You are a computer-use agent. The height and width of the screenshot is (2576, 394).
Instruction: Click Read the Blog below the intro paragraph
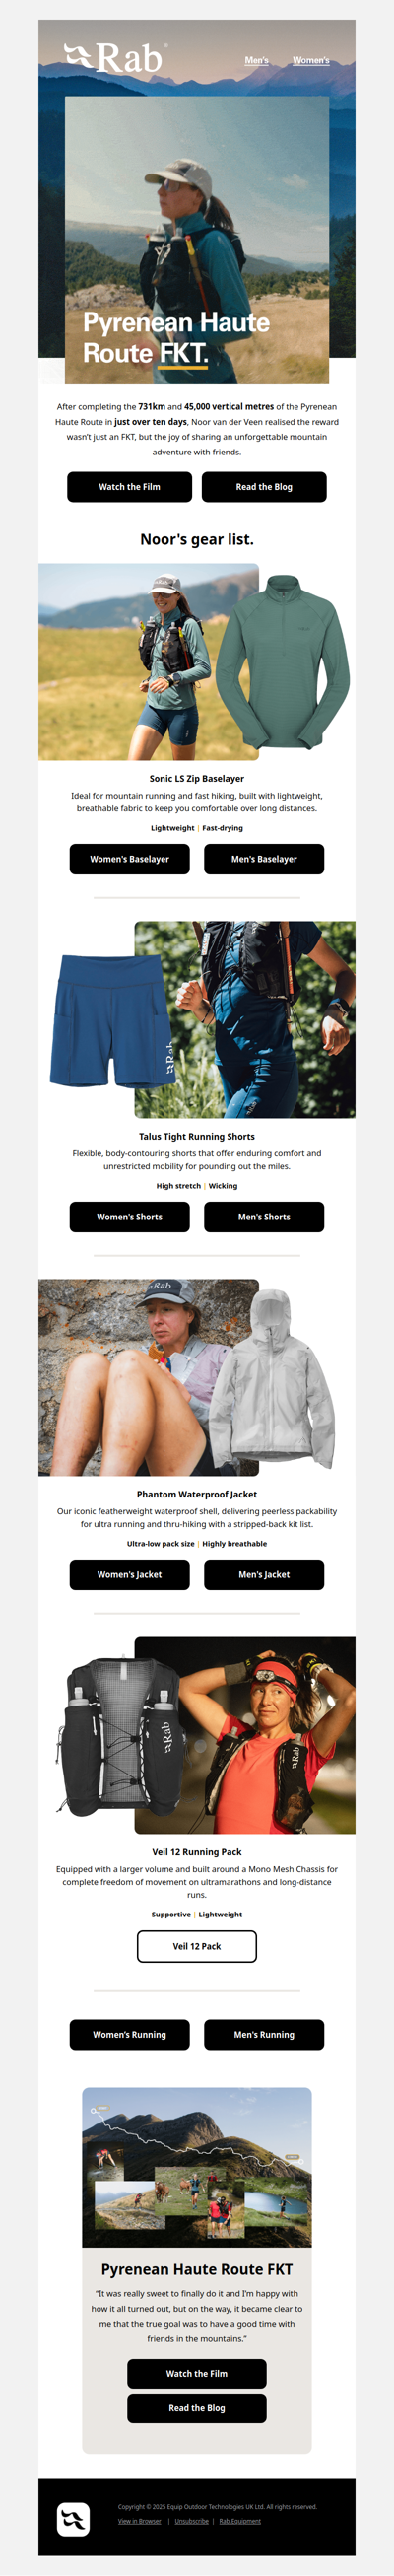click(264, 487)
